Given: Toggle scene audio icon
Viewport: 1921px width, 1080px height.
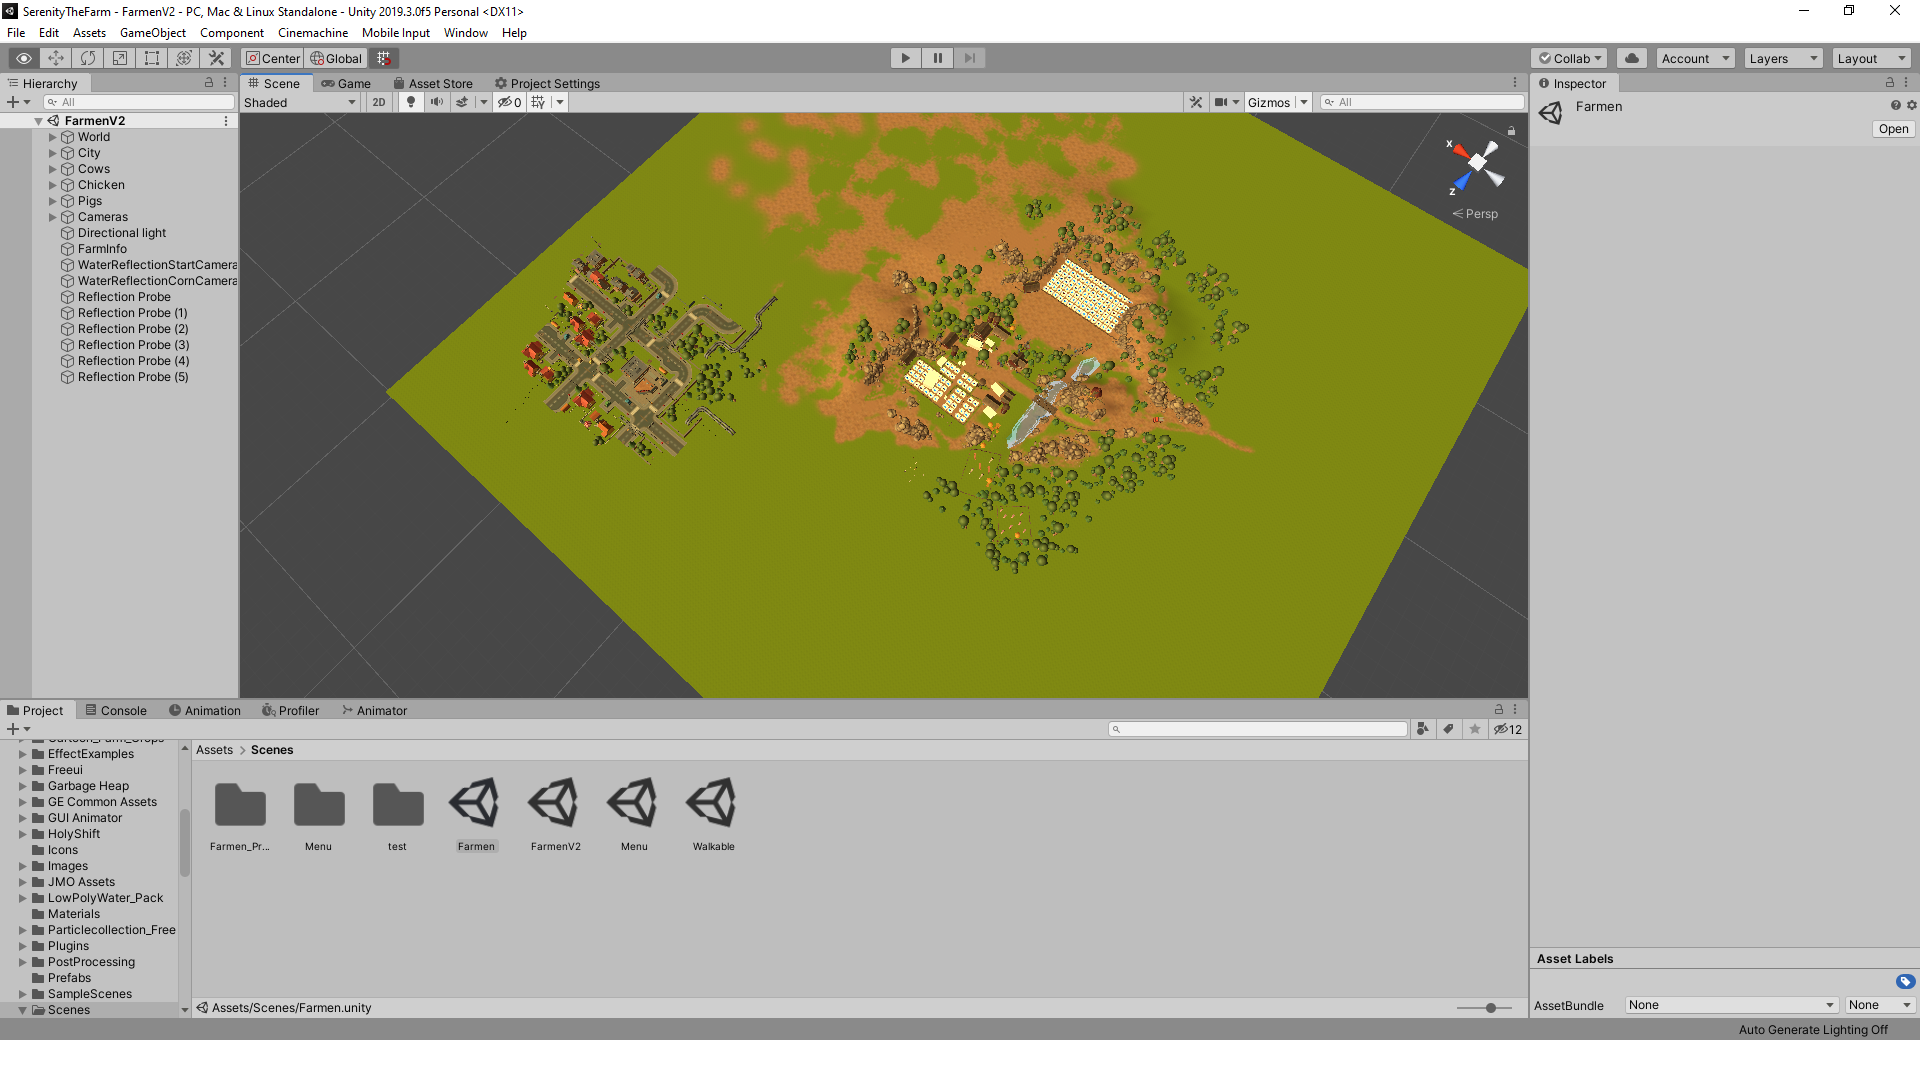Looking at the screenshot, I should coord(436,102).
